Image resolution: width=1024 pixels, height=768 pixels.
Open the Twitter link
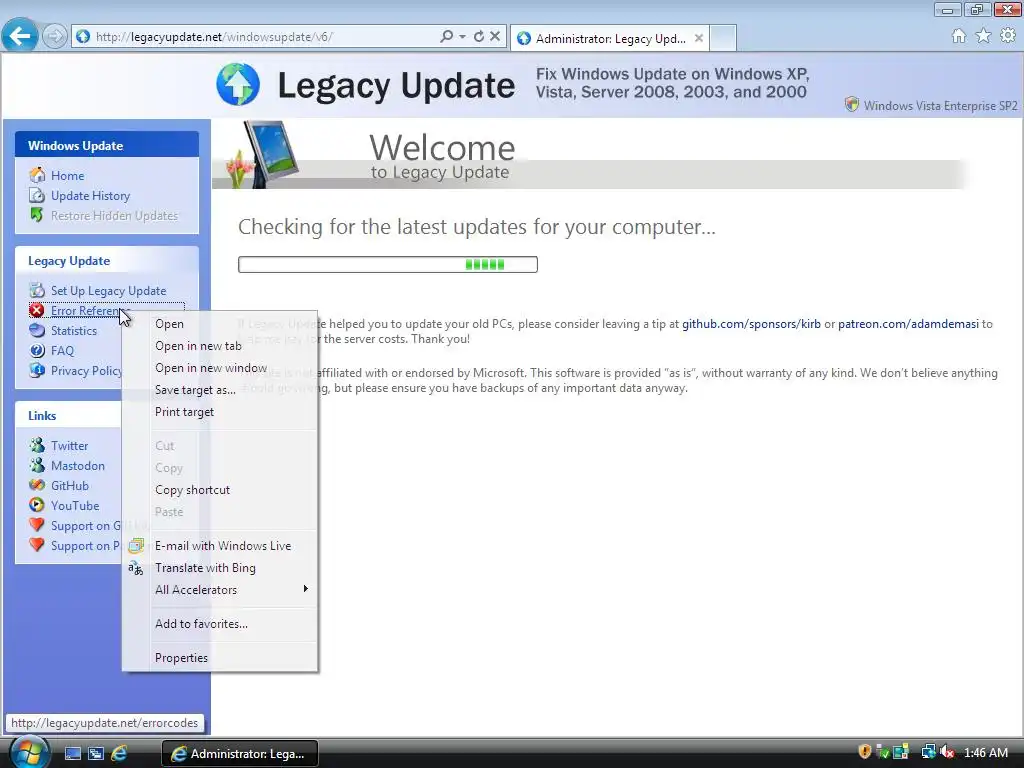[x=69, y=446]
